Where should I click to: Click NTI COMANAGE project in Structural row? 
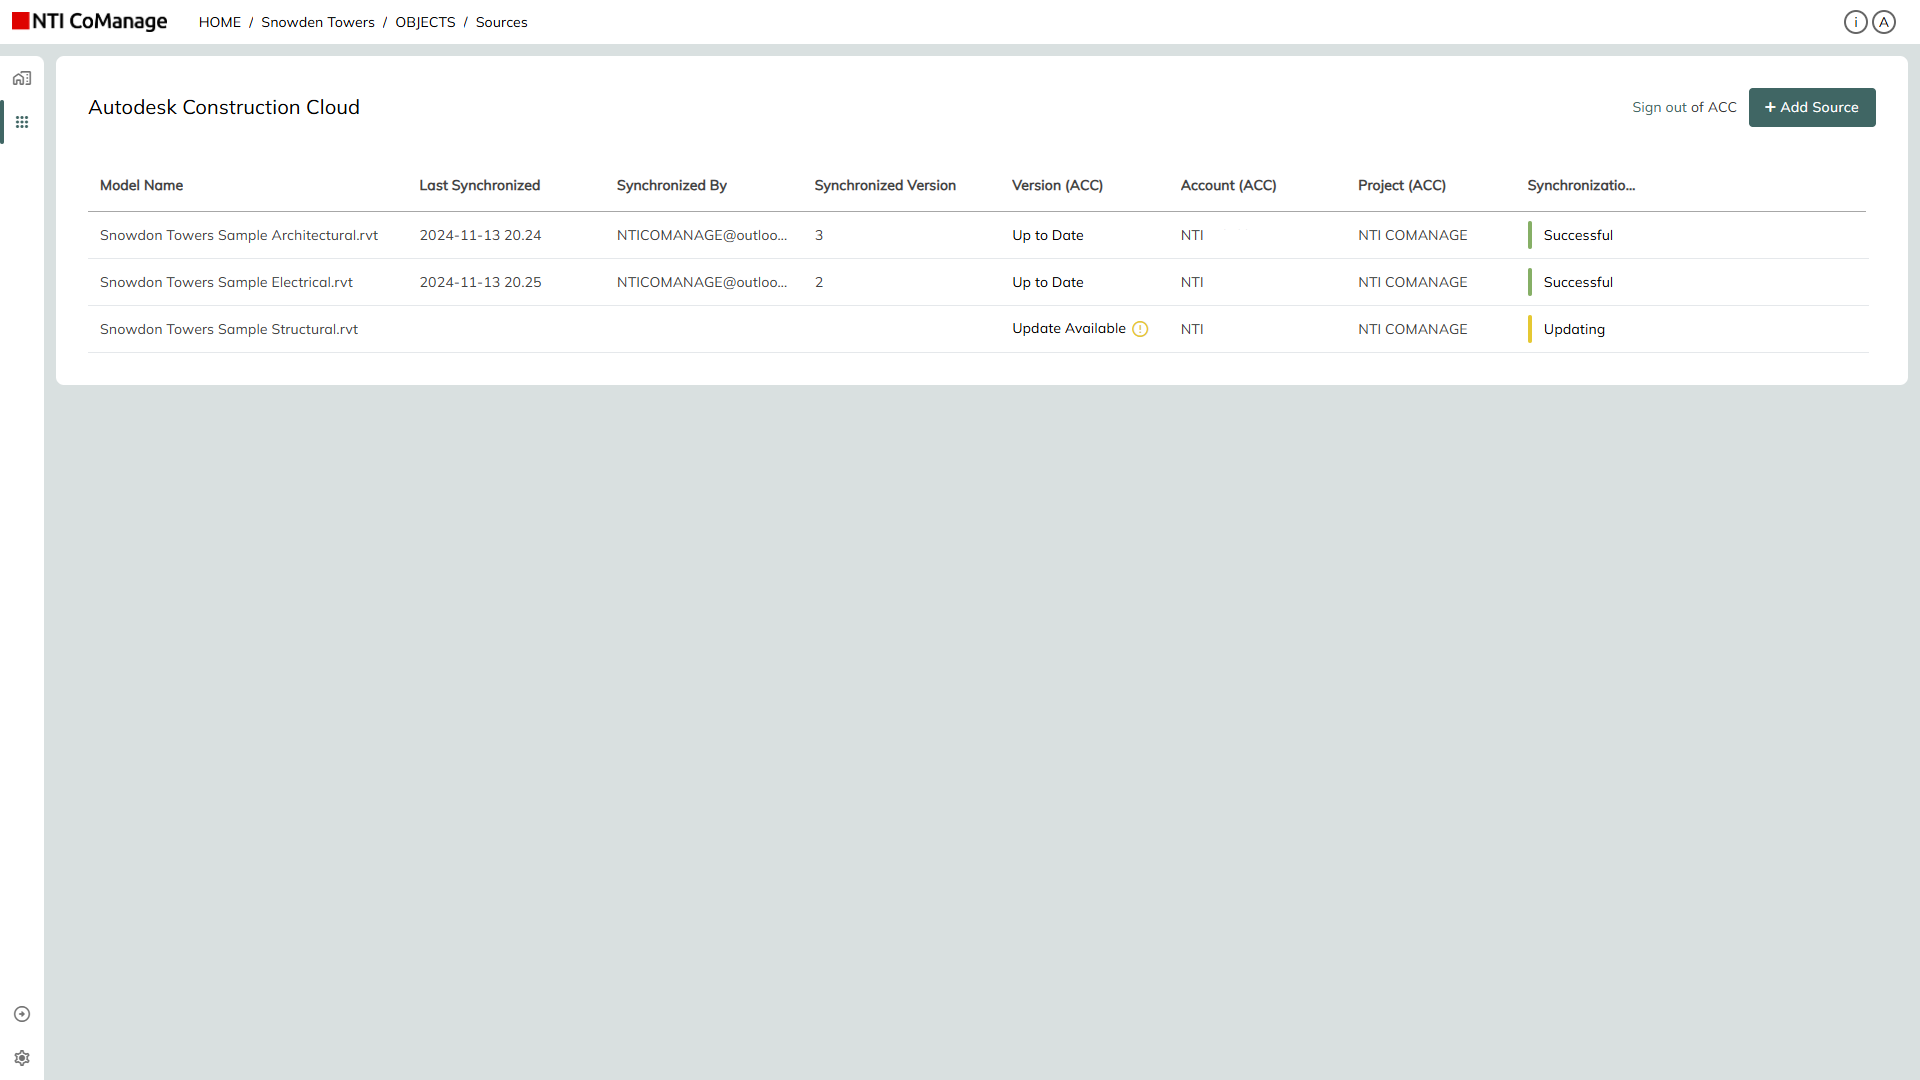1413,329
